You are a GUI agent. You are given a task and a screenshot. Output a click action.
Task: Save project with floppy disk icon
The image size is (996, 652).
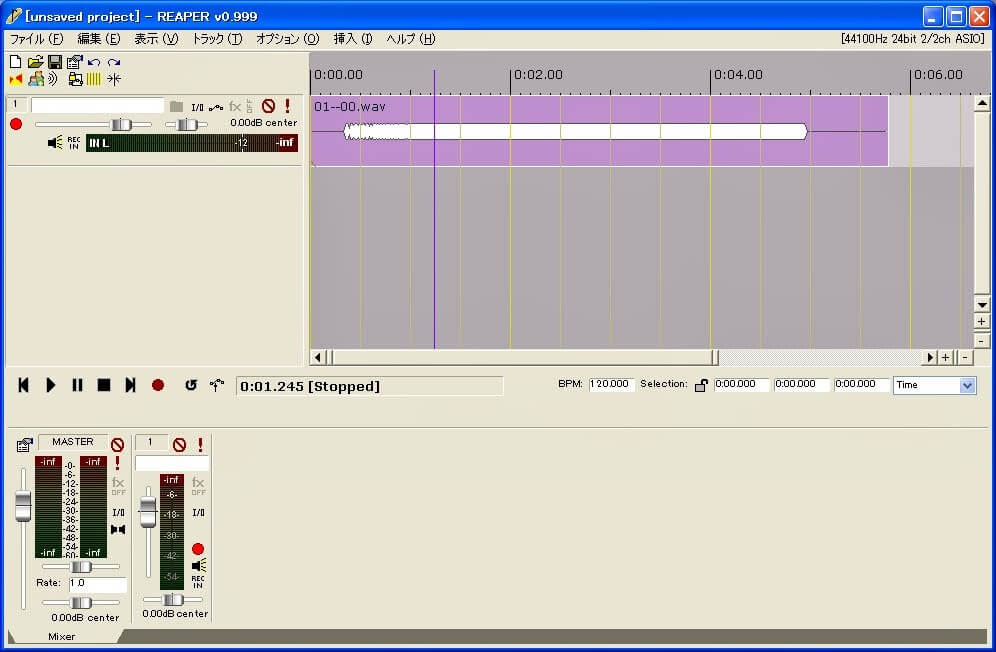tap(55, 62)
